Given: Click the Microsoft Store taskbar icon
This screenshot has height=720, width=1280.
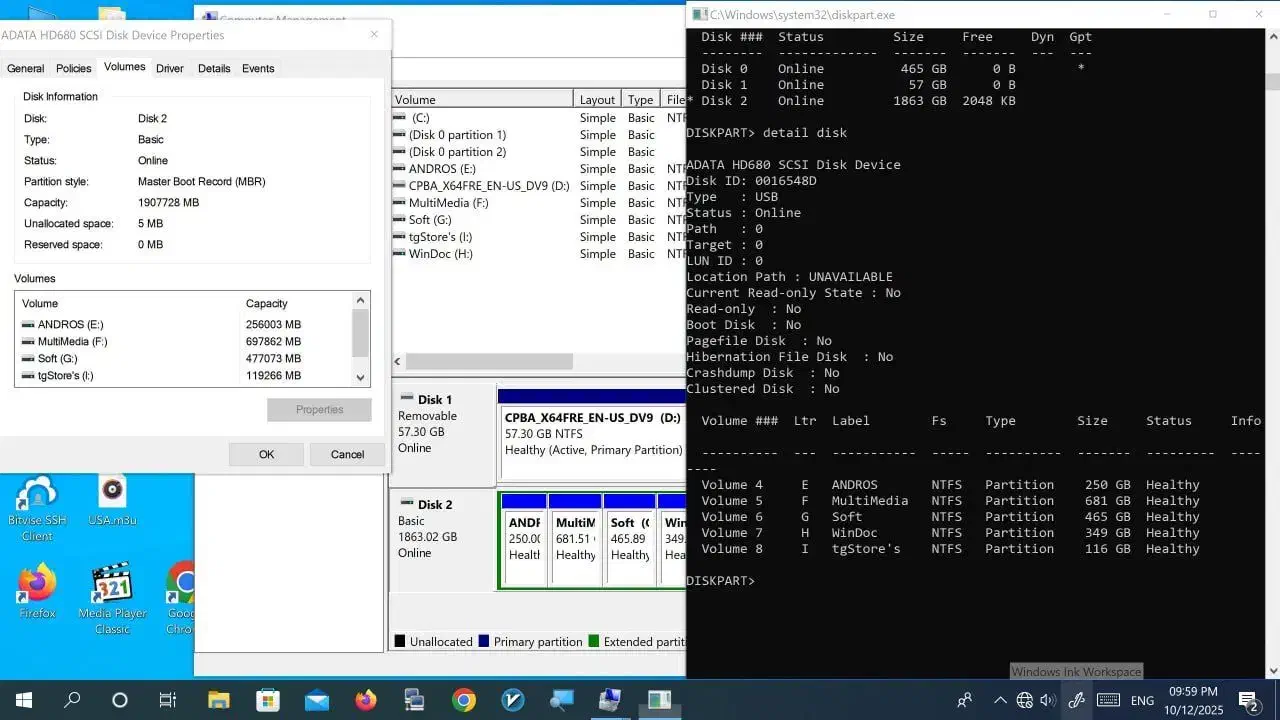Looking at the screenshot, I should point(267,700).
